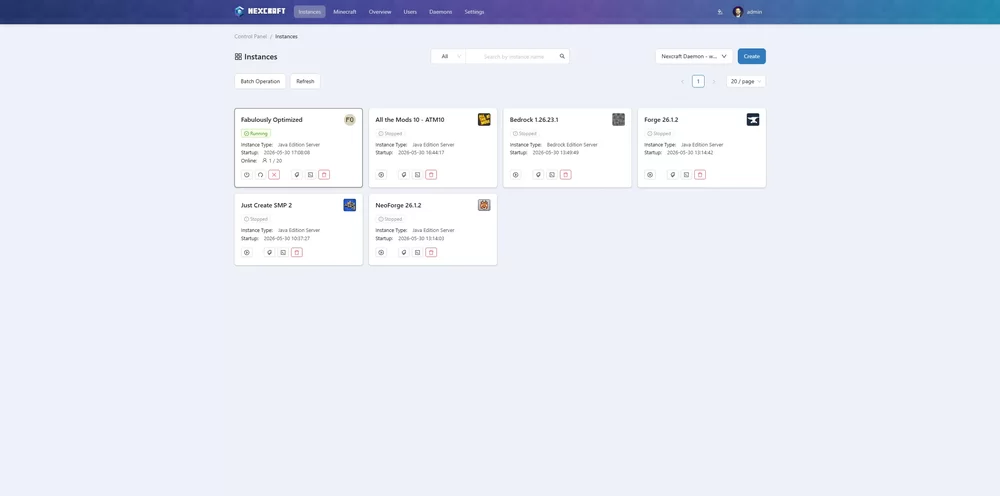Start the NeoForge 26.1.2 instance

tap(381, 252)
